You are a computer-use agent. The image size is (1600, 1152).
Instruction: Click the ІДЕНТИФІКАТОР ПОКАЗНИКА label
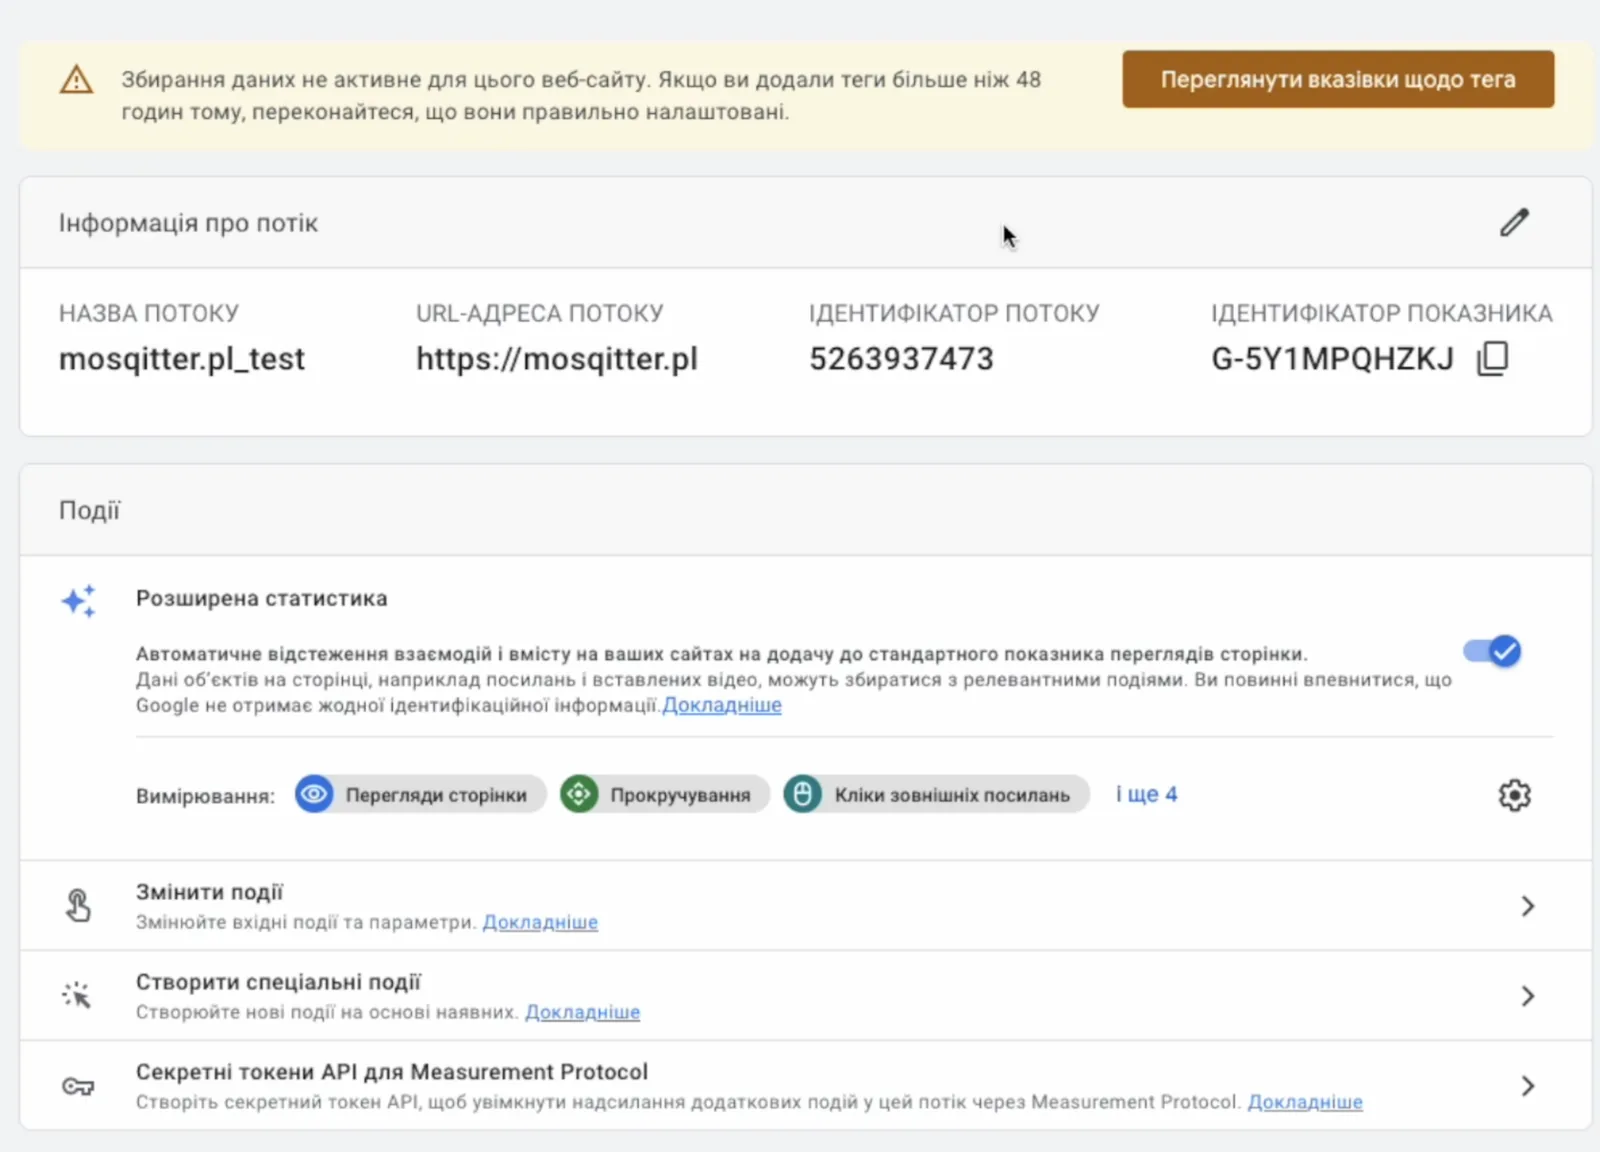tap(1382, 313)
